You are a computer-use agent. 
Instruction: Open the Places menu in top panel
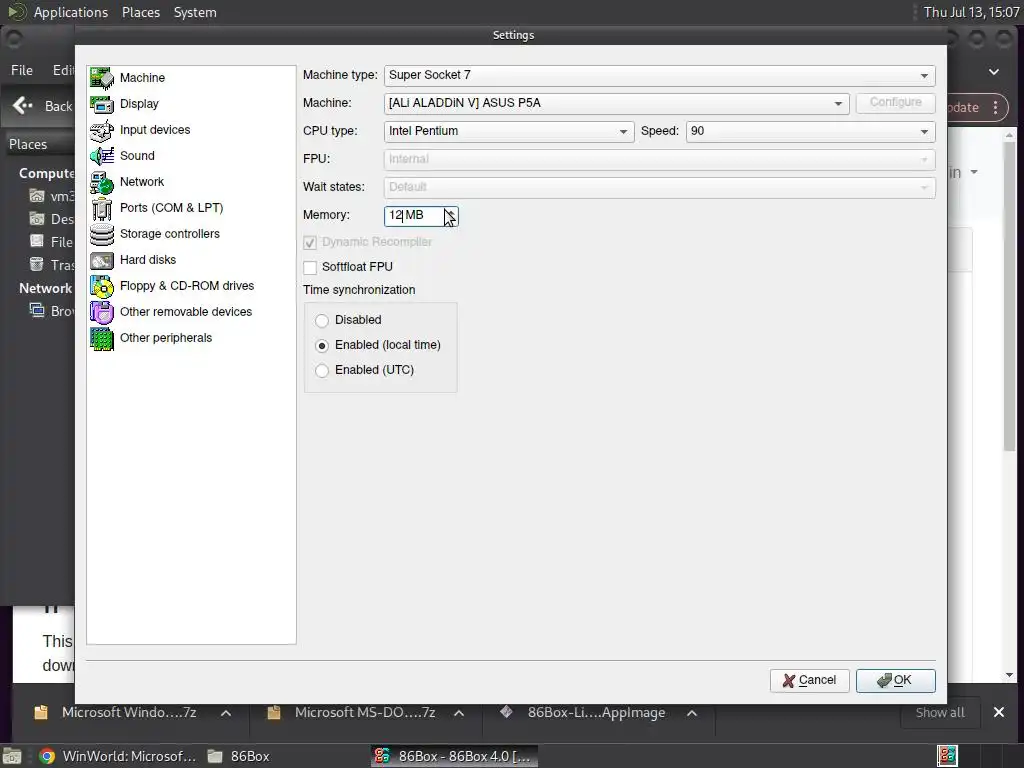point(140,12)
